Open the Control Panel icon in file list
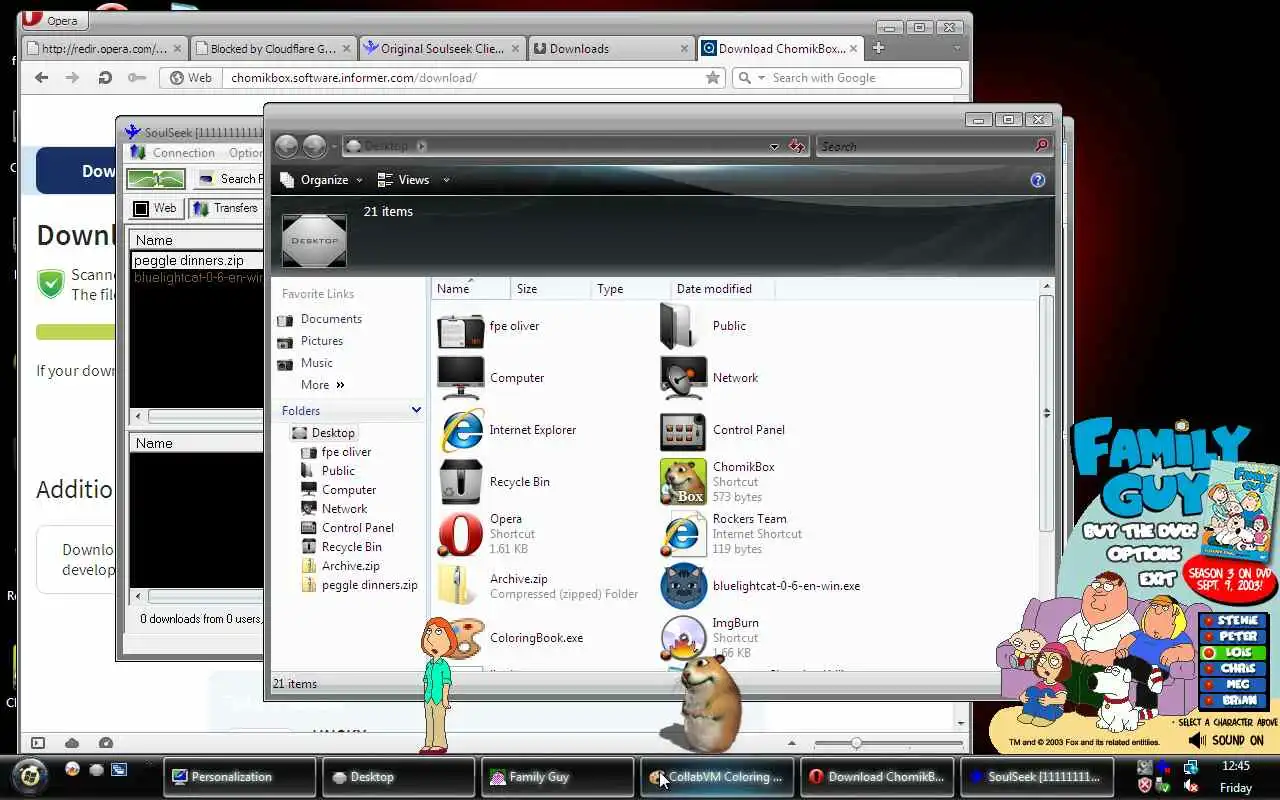1280x800 pixels. (684, 430)
